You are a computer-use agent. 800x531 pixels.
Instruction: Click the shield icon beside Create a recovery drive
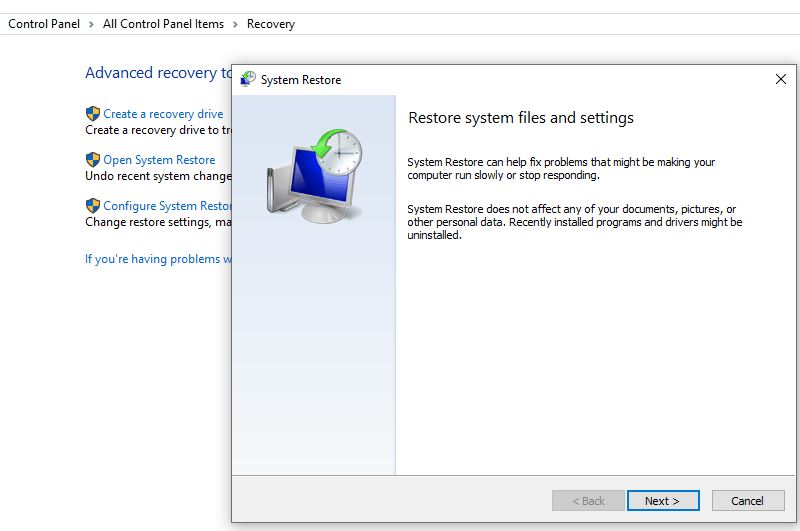(93, 113)
